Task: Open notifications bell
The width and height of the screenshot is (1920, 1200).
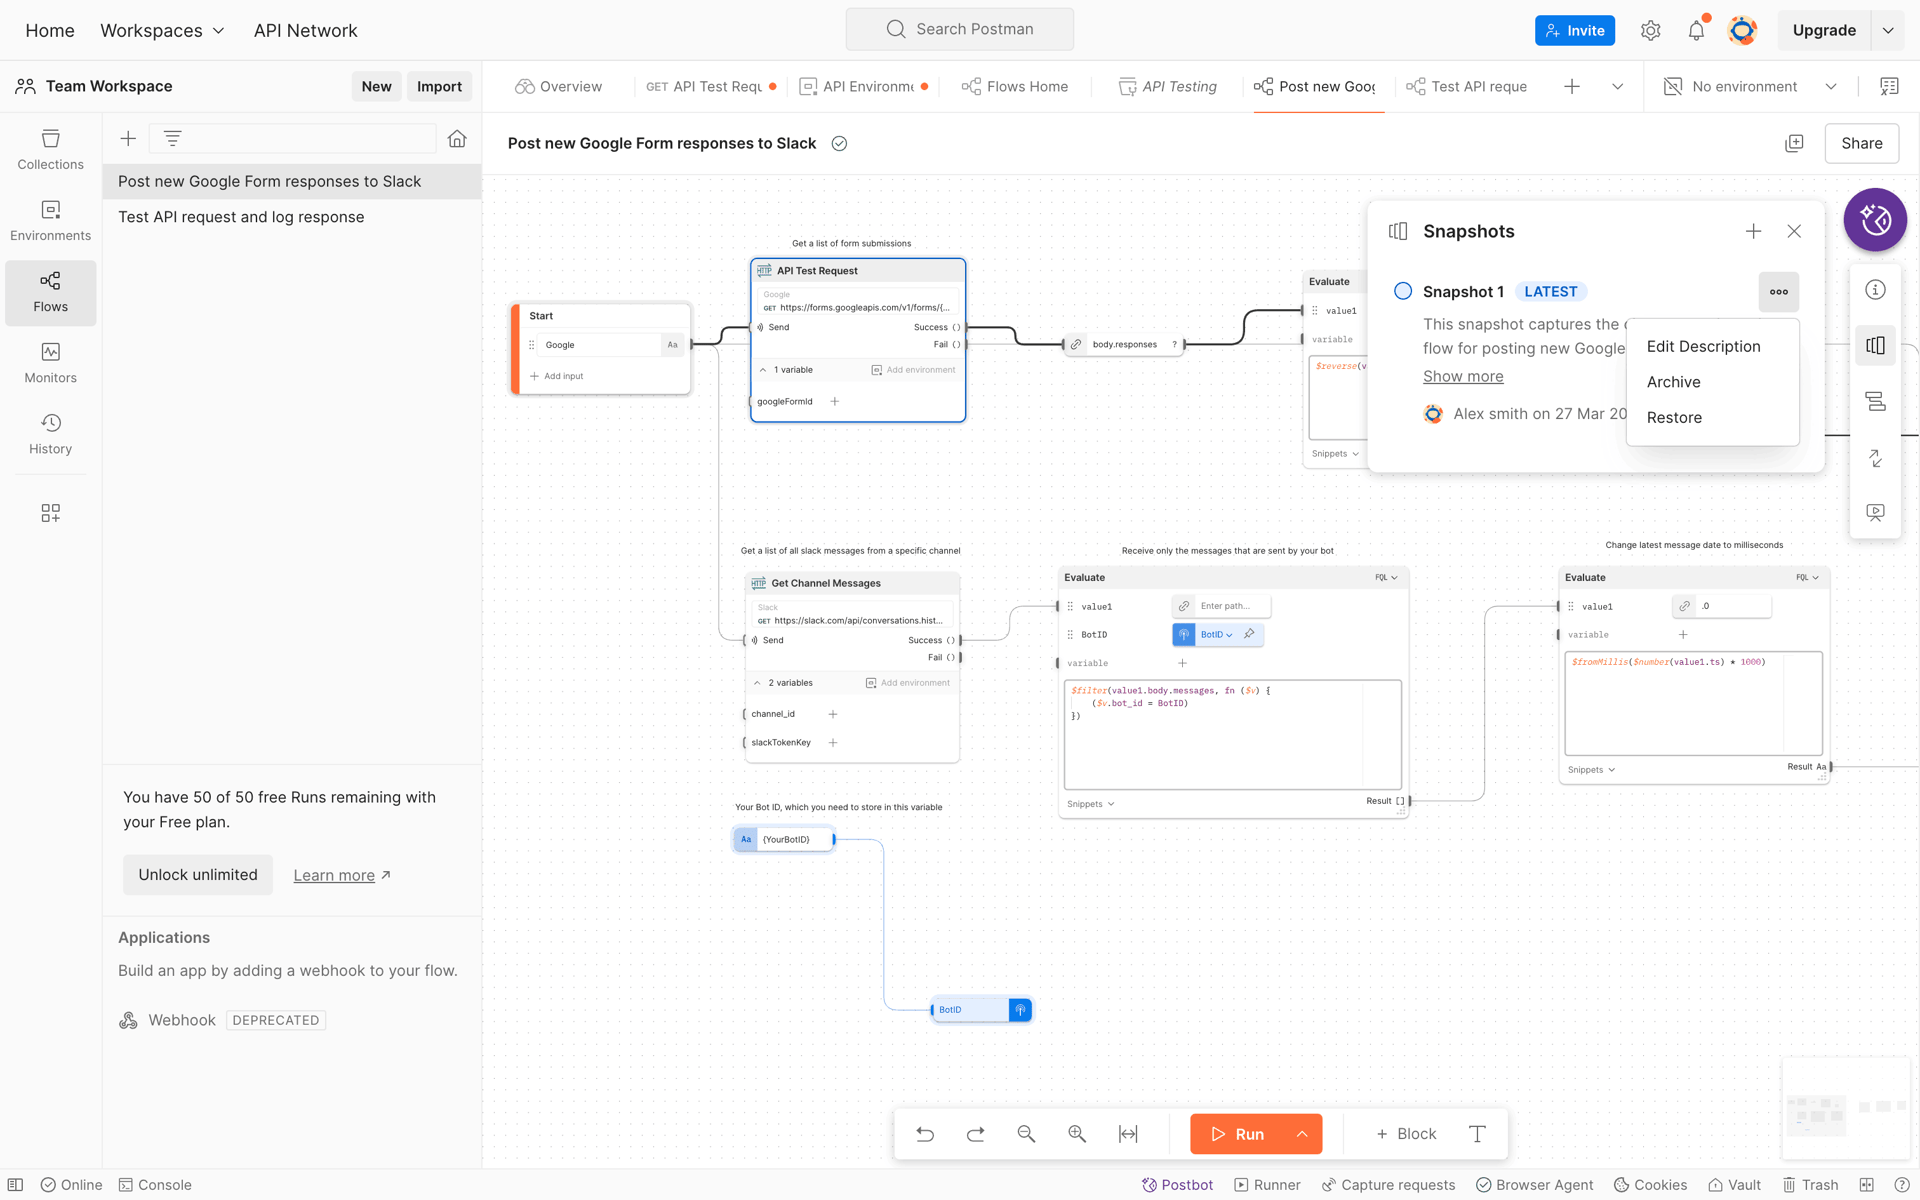Action: (1696, 30)
